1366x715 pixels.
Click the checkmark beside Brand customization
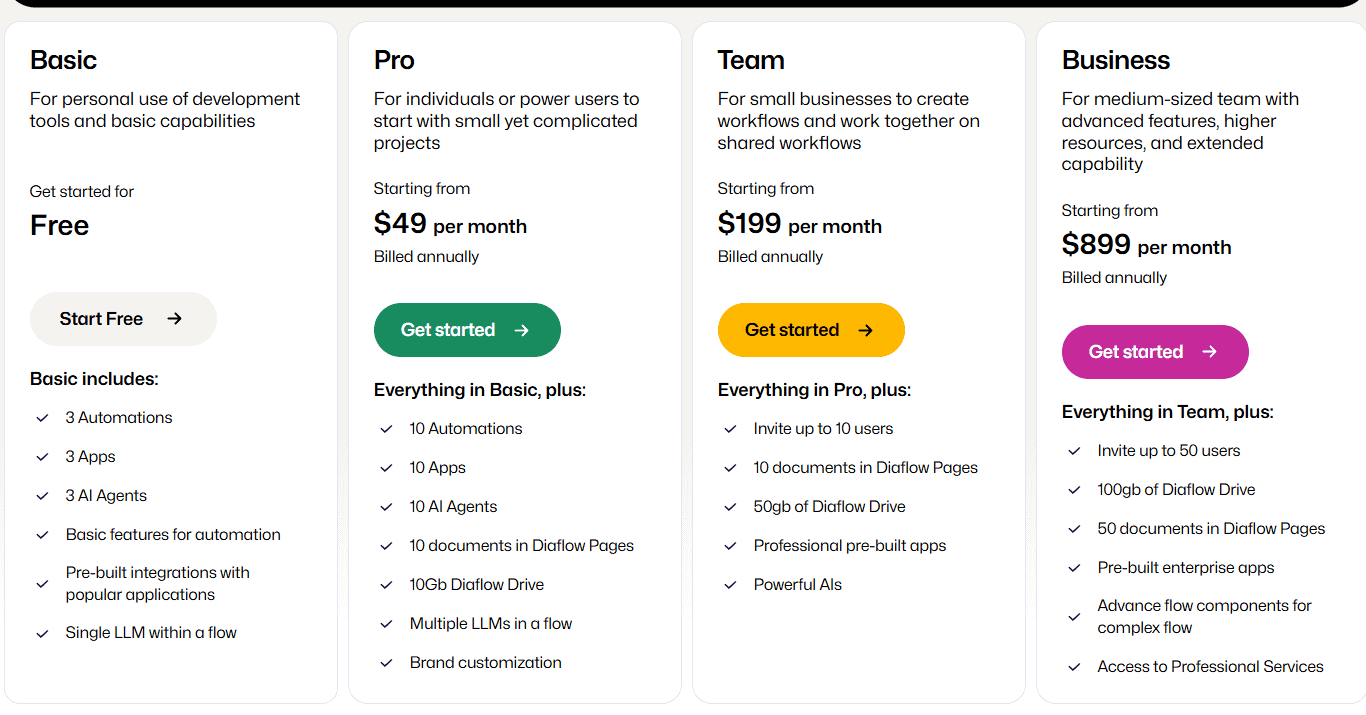pyautogui.click(x=386, y=662)
